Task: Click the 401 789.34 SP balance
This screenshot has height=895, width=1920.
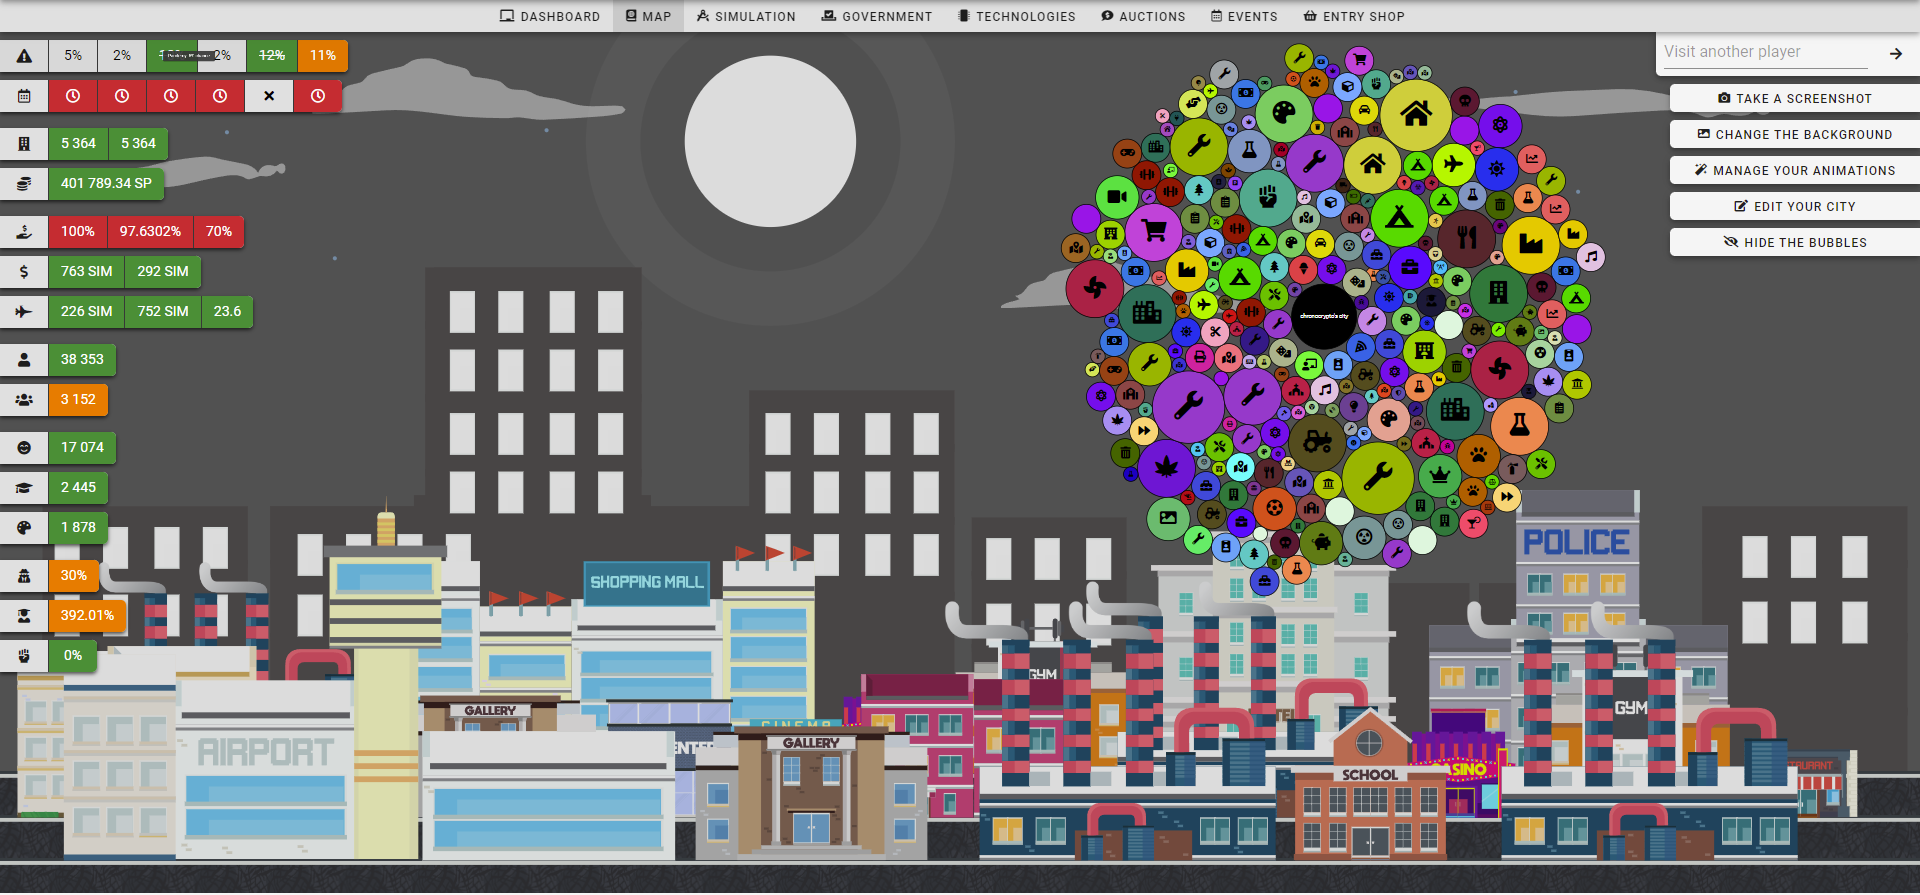Action: tap(106, 184)
